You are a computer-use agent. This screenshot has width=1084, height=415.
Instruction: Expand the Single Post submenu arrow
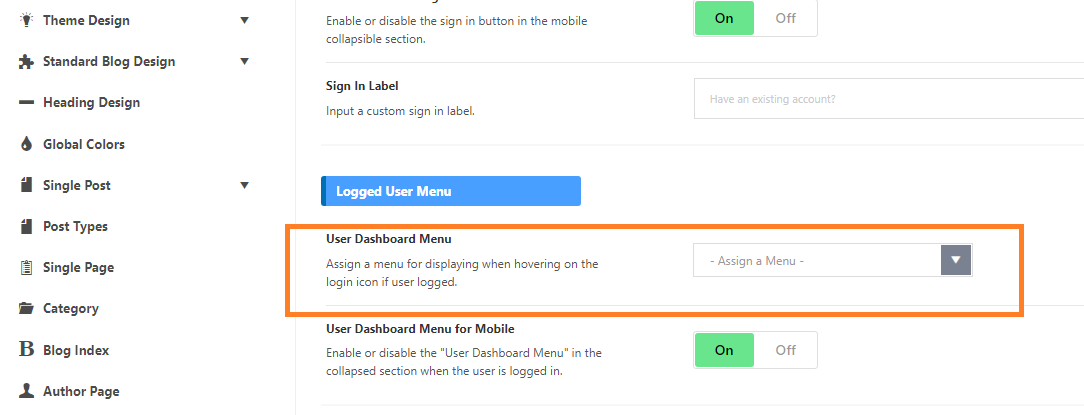(x=244, y=185)
